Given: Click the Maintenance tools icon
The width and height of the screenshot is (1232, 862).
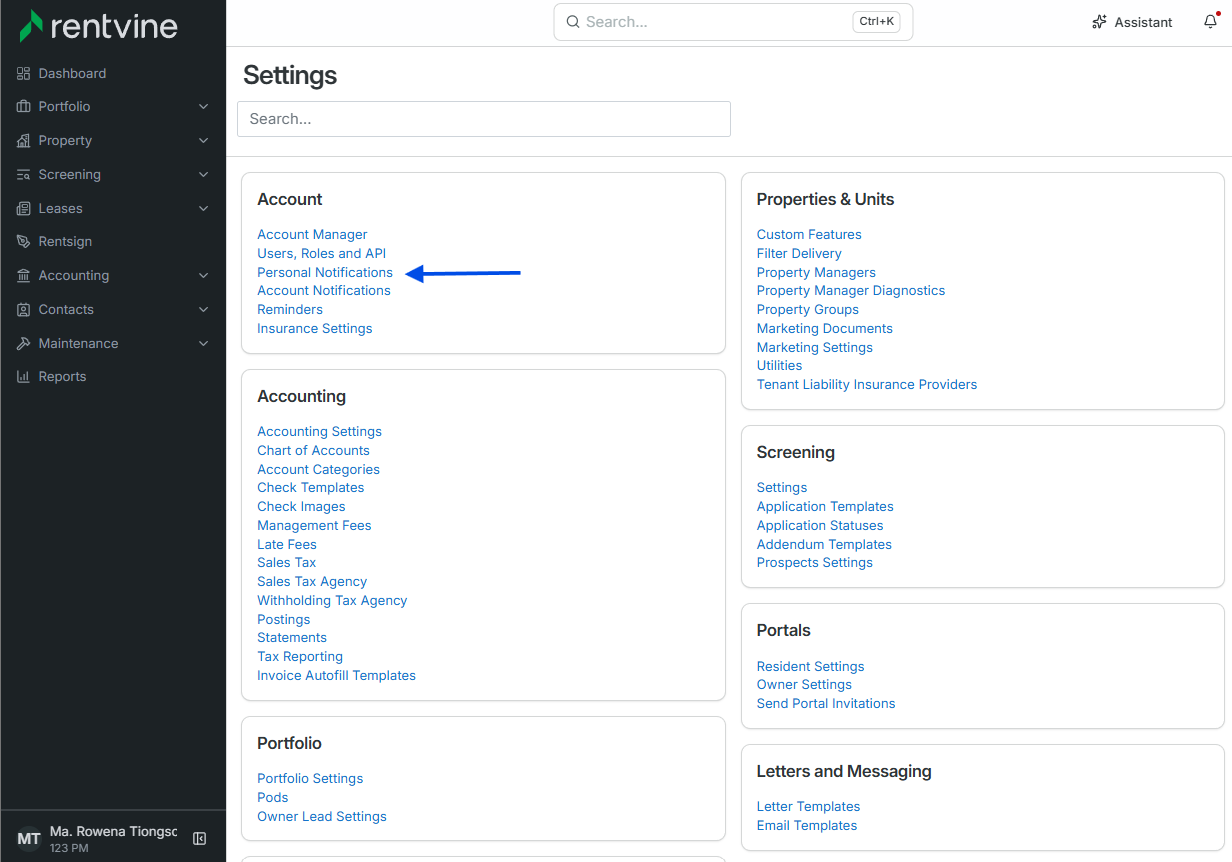Looking at the screenshot, I should [x=24, y=343].
